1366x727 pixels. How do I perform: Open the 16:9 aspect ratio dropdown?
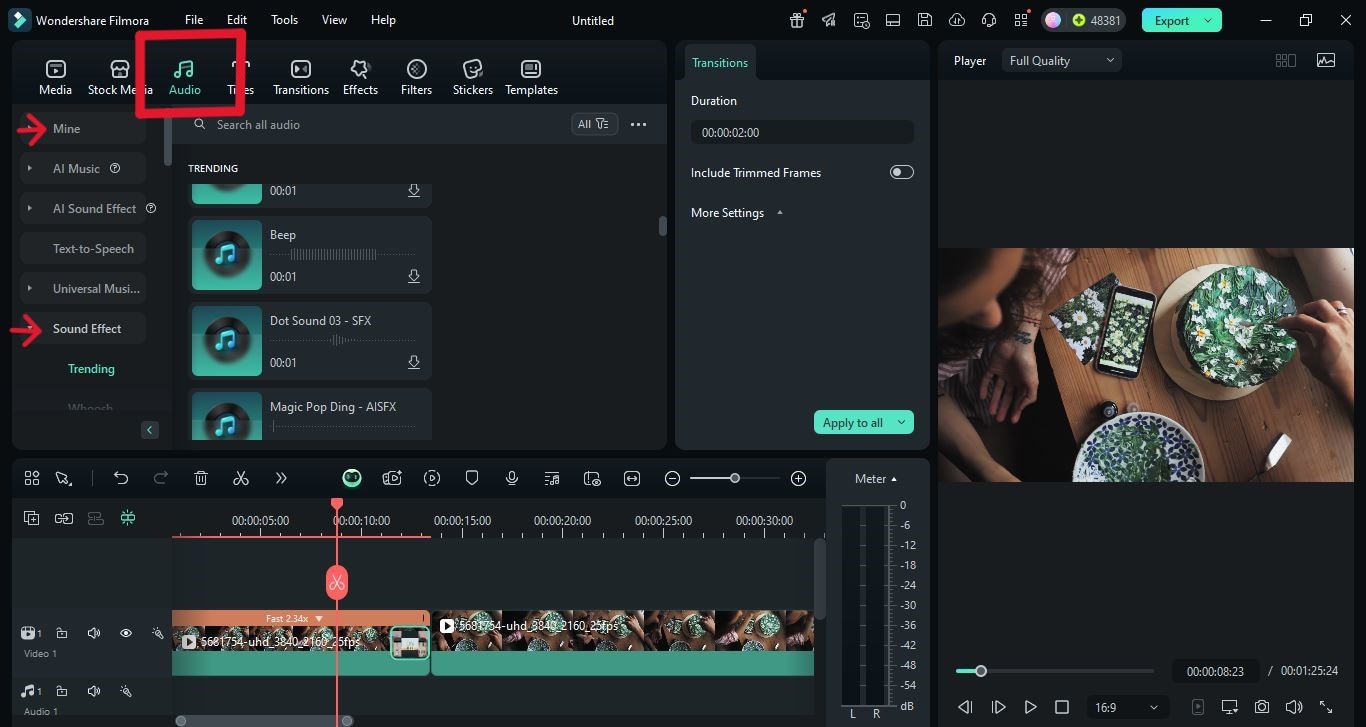[1126, 707]
